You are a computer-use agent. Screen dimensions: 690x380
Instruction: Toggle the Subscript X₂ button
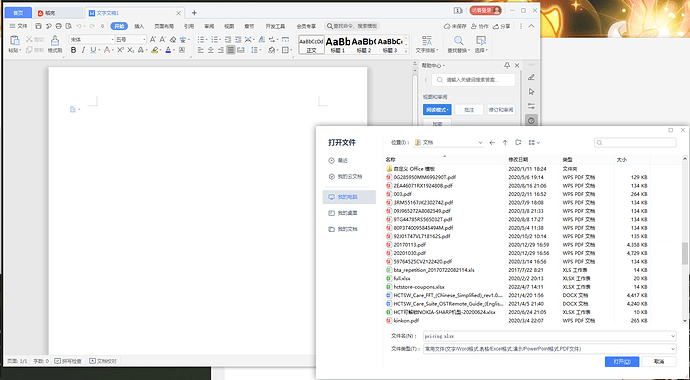130,50
